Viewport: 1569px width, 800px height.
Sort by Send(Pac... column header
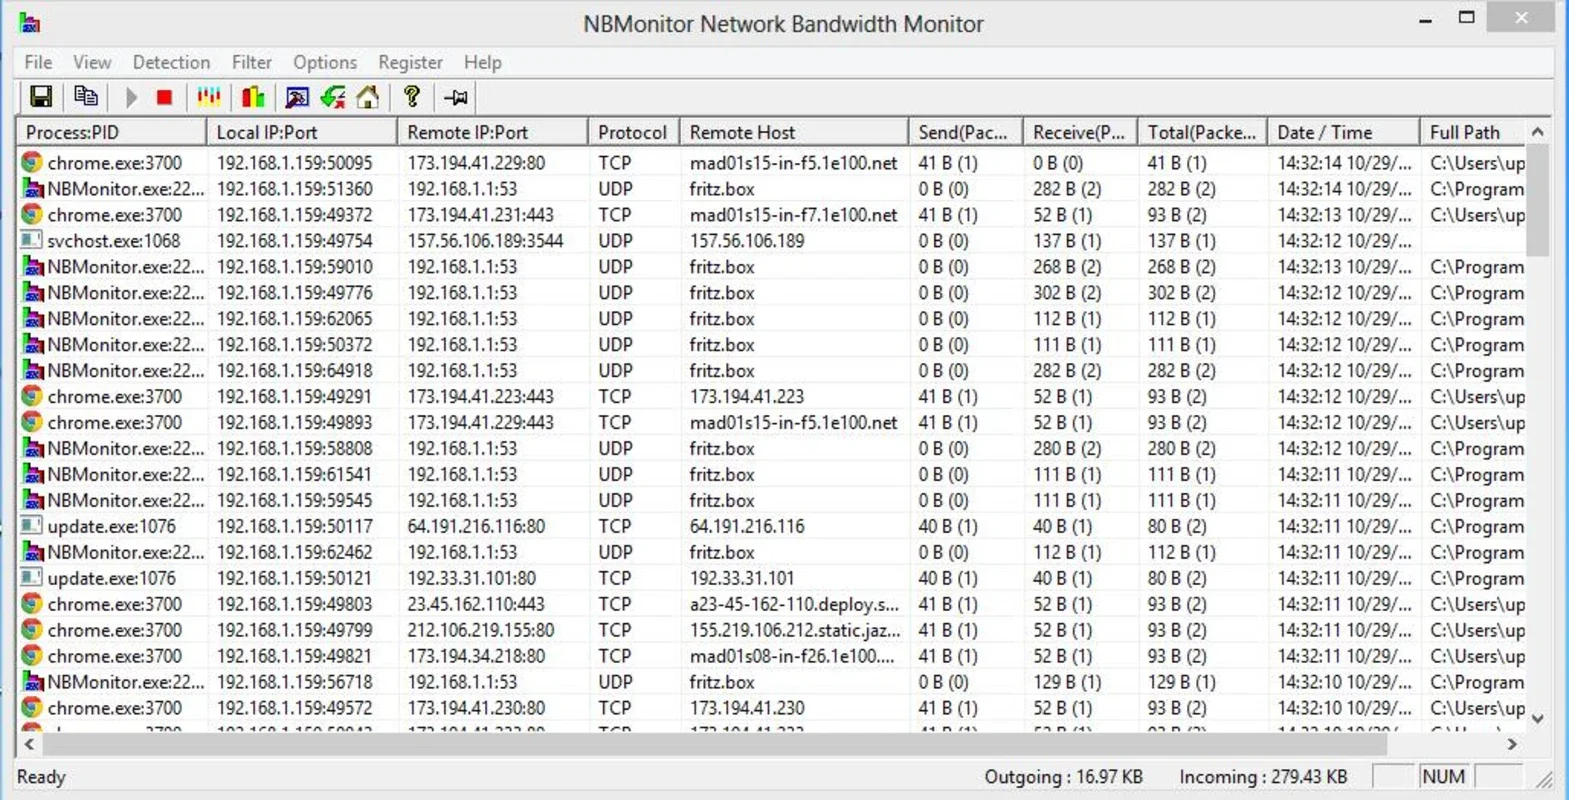(x=966, y=132)
